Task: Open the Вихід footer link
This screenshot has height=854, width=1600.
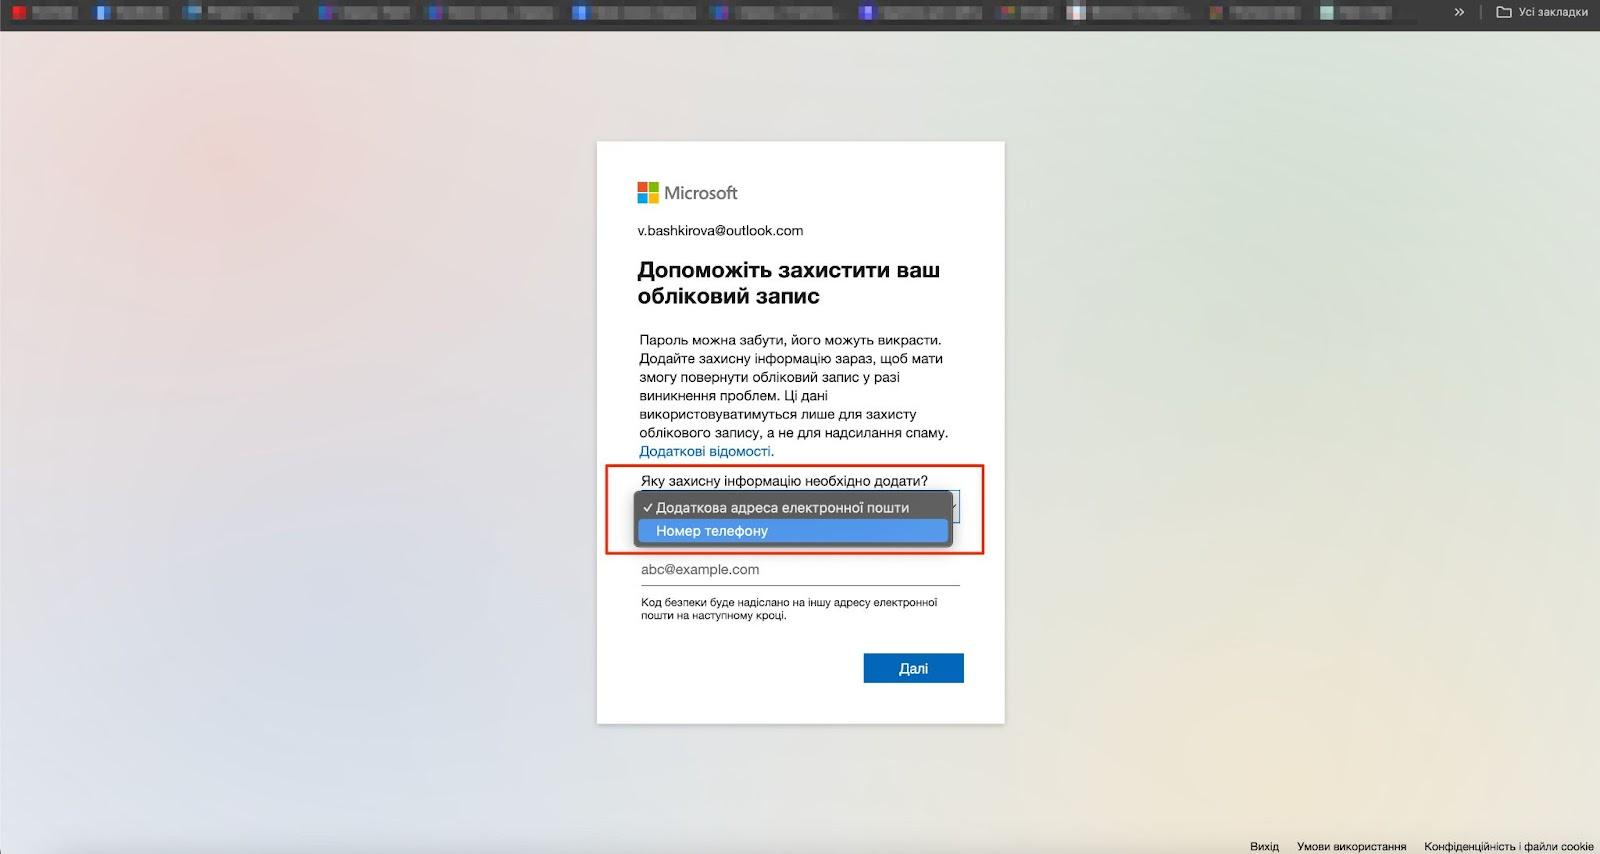Action: 1264,846
